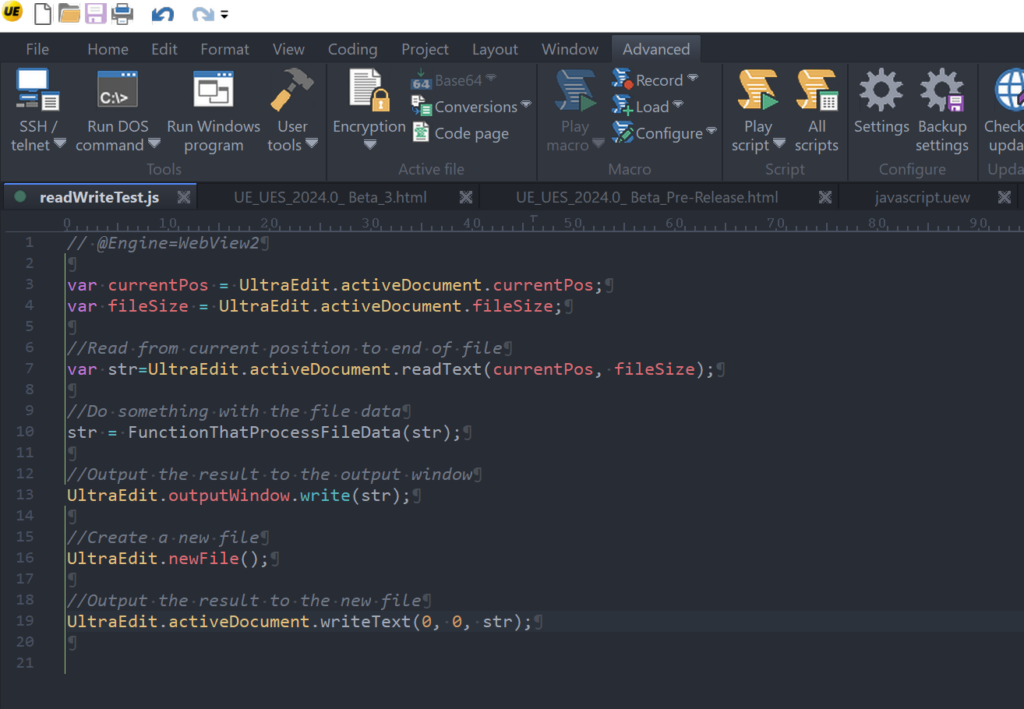Switch to the javascript.uew file tab
The height and width of the screenshot is (709, 1024).
[922, 197]
